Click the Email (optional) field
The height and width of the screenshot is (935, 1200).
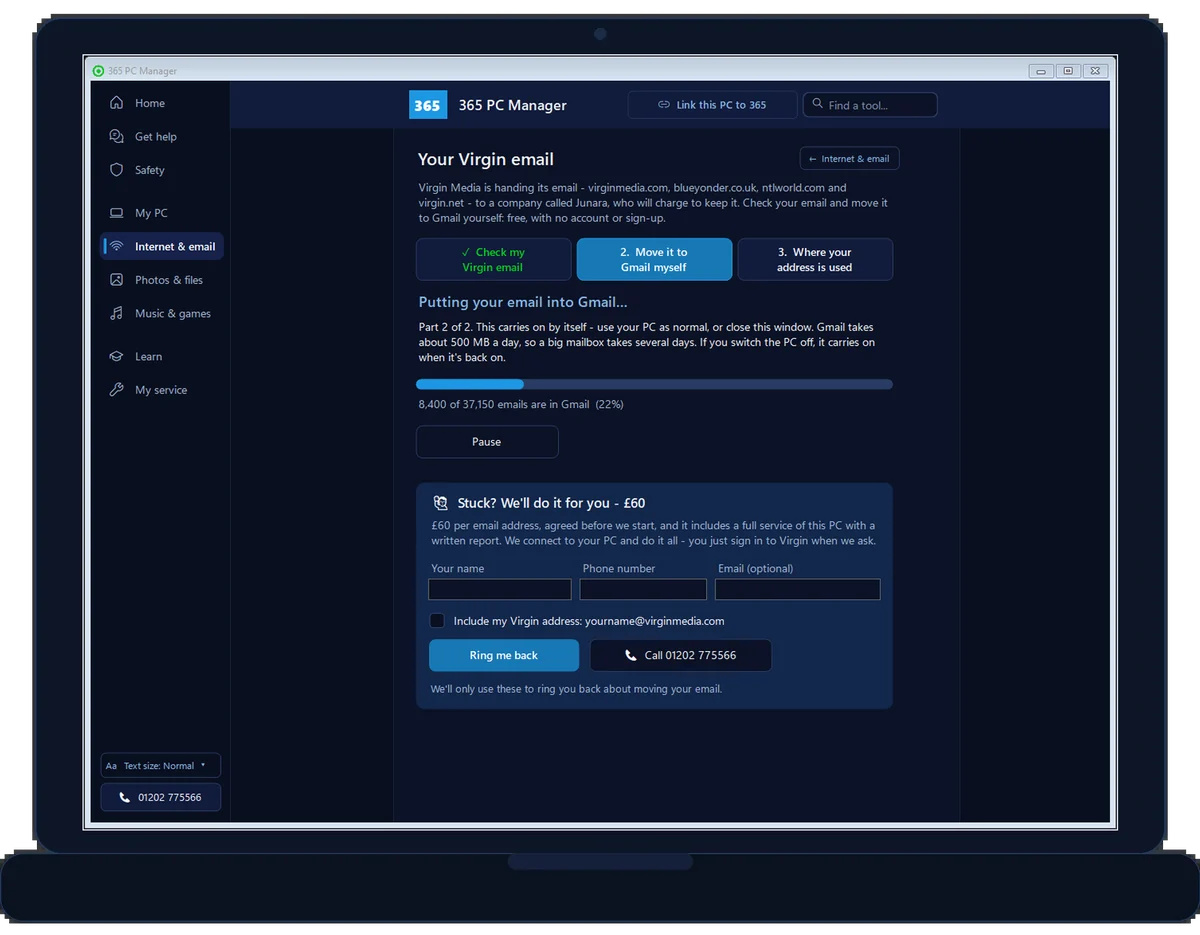[798, 589]
